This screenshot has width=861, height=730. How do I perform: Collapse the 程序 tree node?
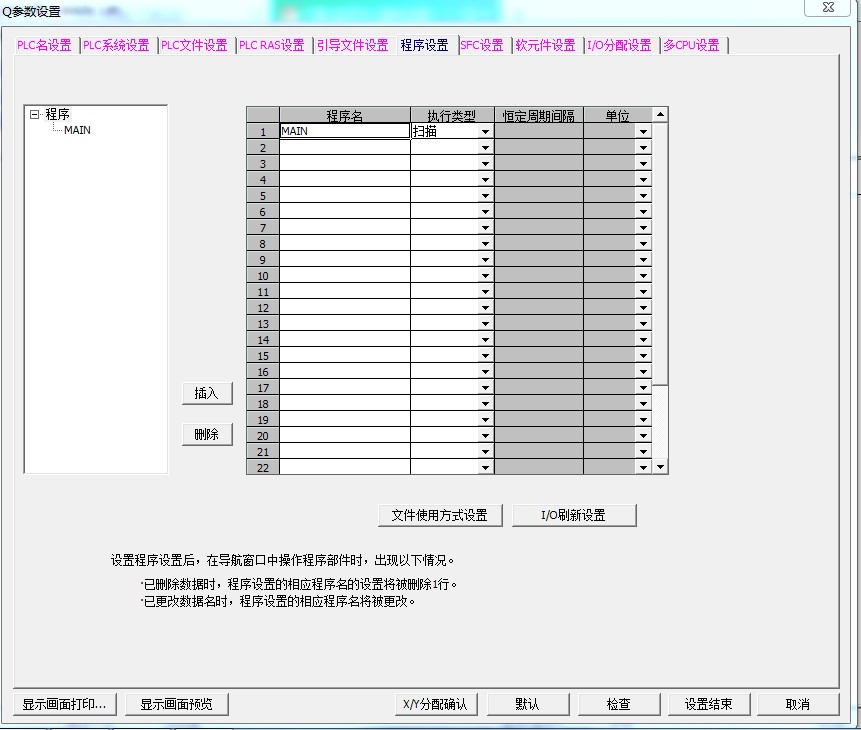tap(34, 115)
